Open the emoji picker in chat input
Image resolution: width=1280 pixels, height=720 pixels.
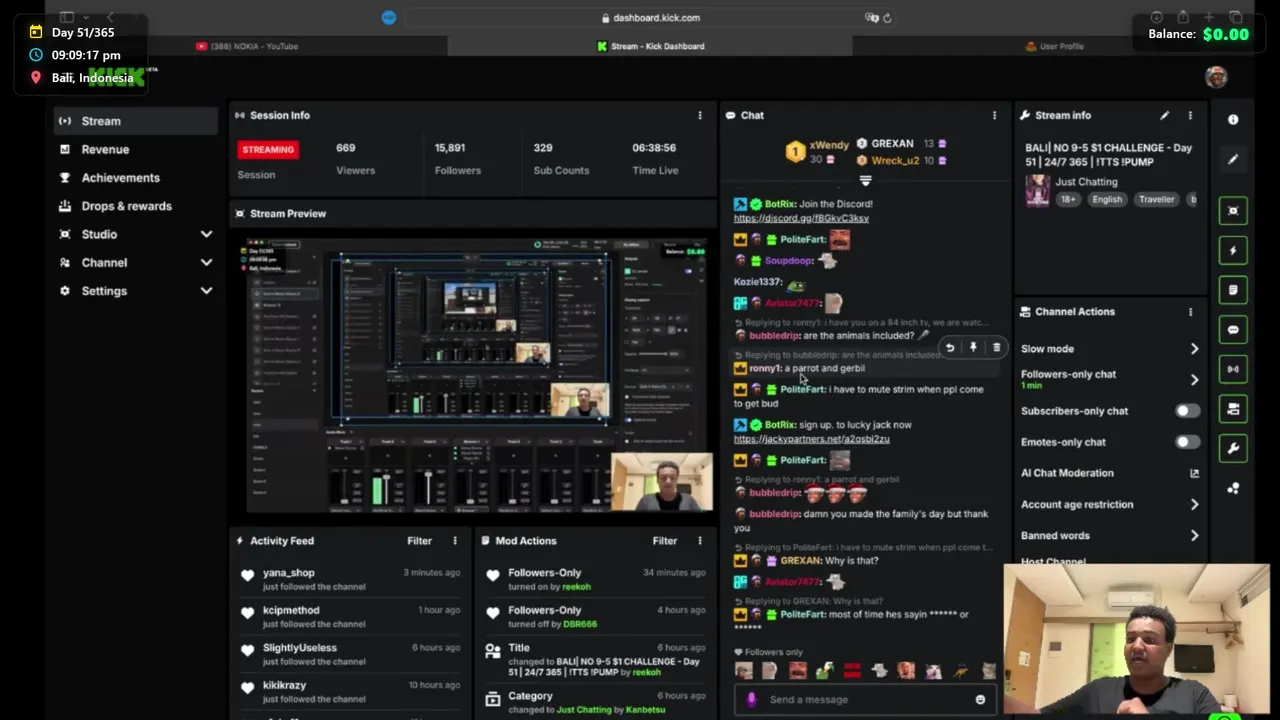click(x=980, y=700)
